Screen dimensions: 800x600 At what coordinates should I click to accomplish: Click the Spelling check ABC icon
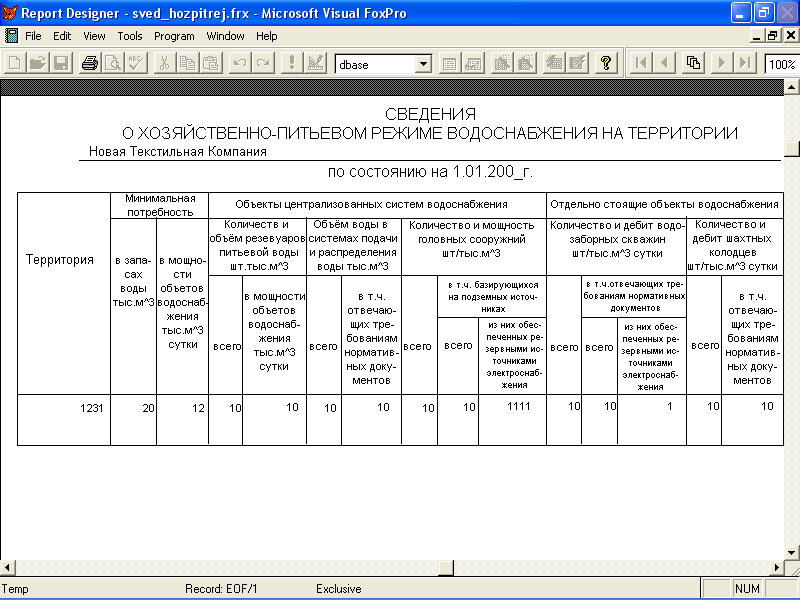point(136,63)
